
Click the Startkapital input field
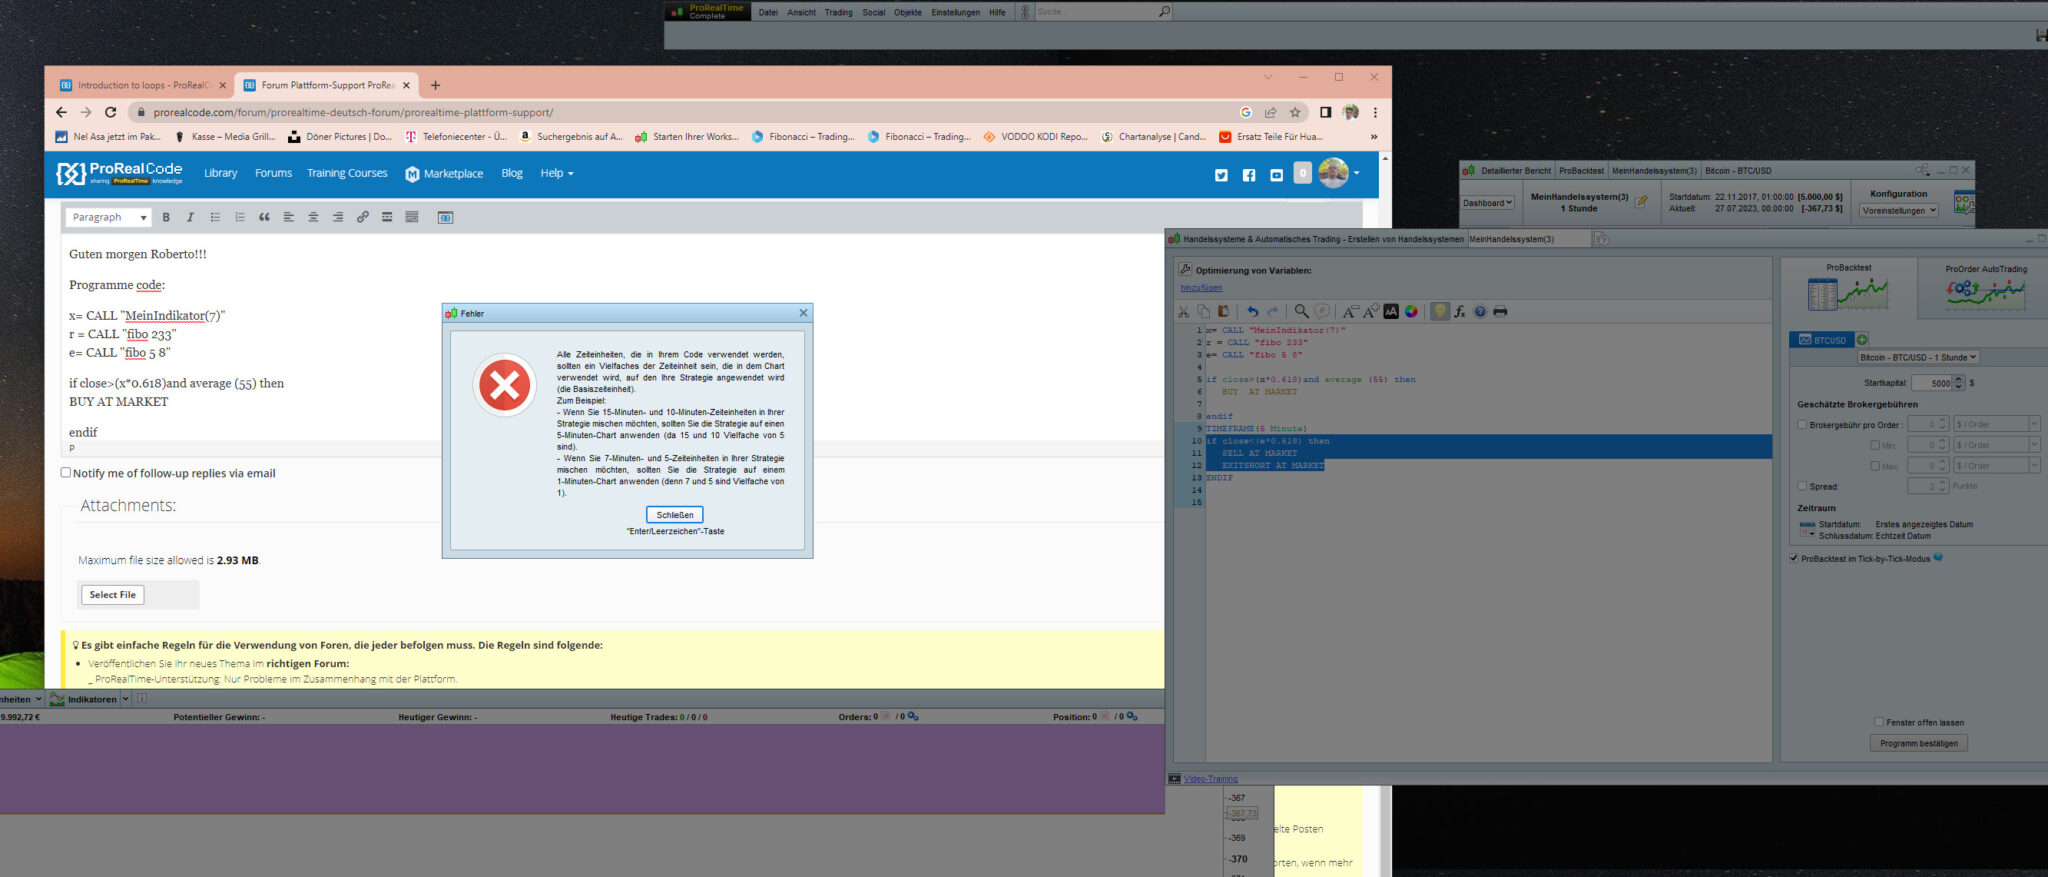(1932, 383)
